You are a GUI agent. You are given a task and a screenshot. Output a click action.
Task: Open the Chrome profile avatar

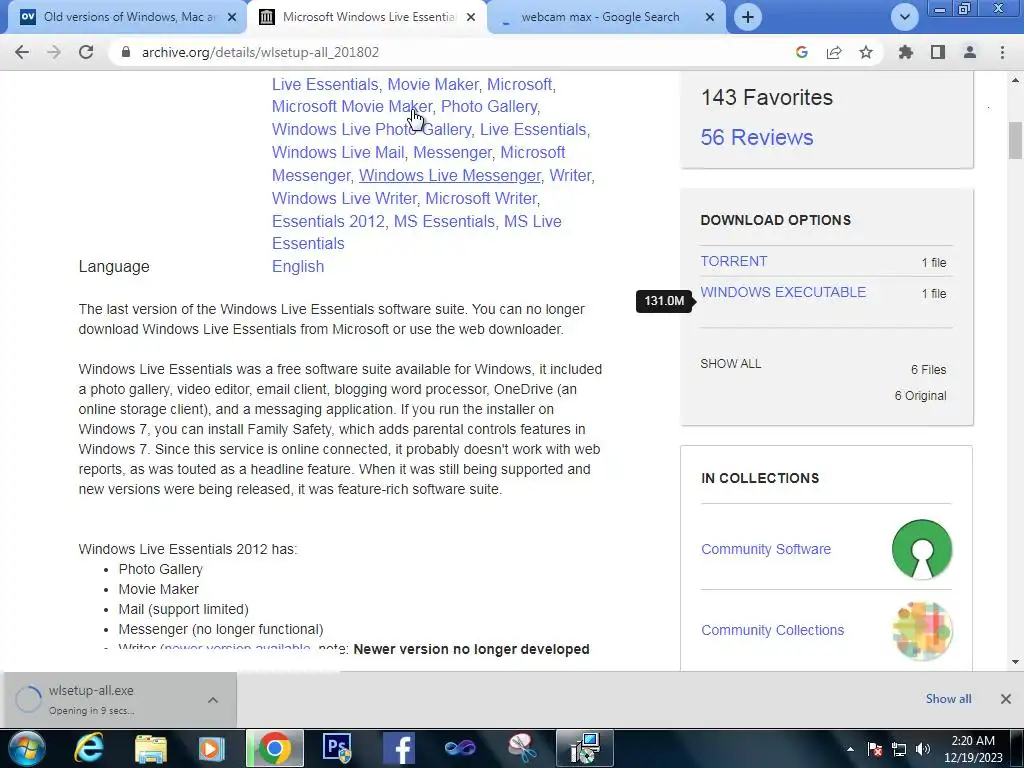tap(970, 52)
